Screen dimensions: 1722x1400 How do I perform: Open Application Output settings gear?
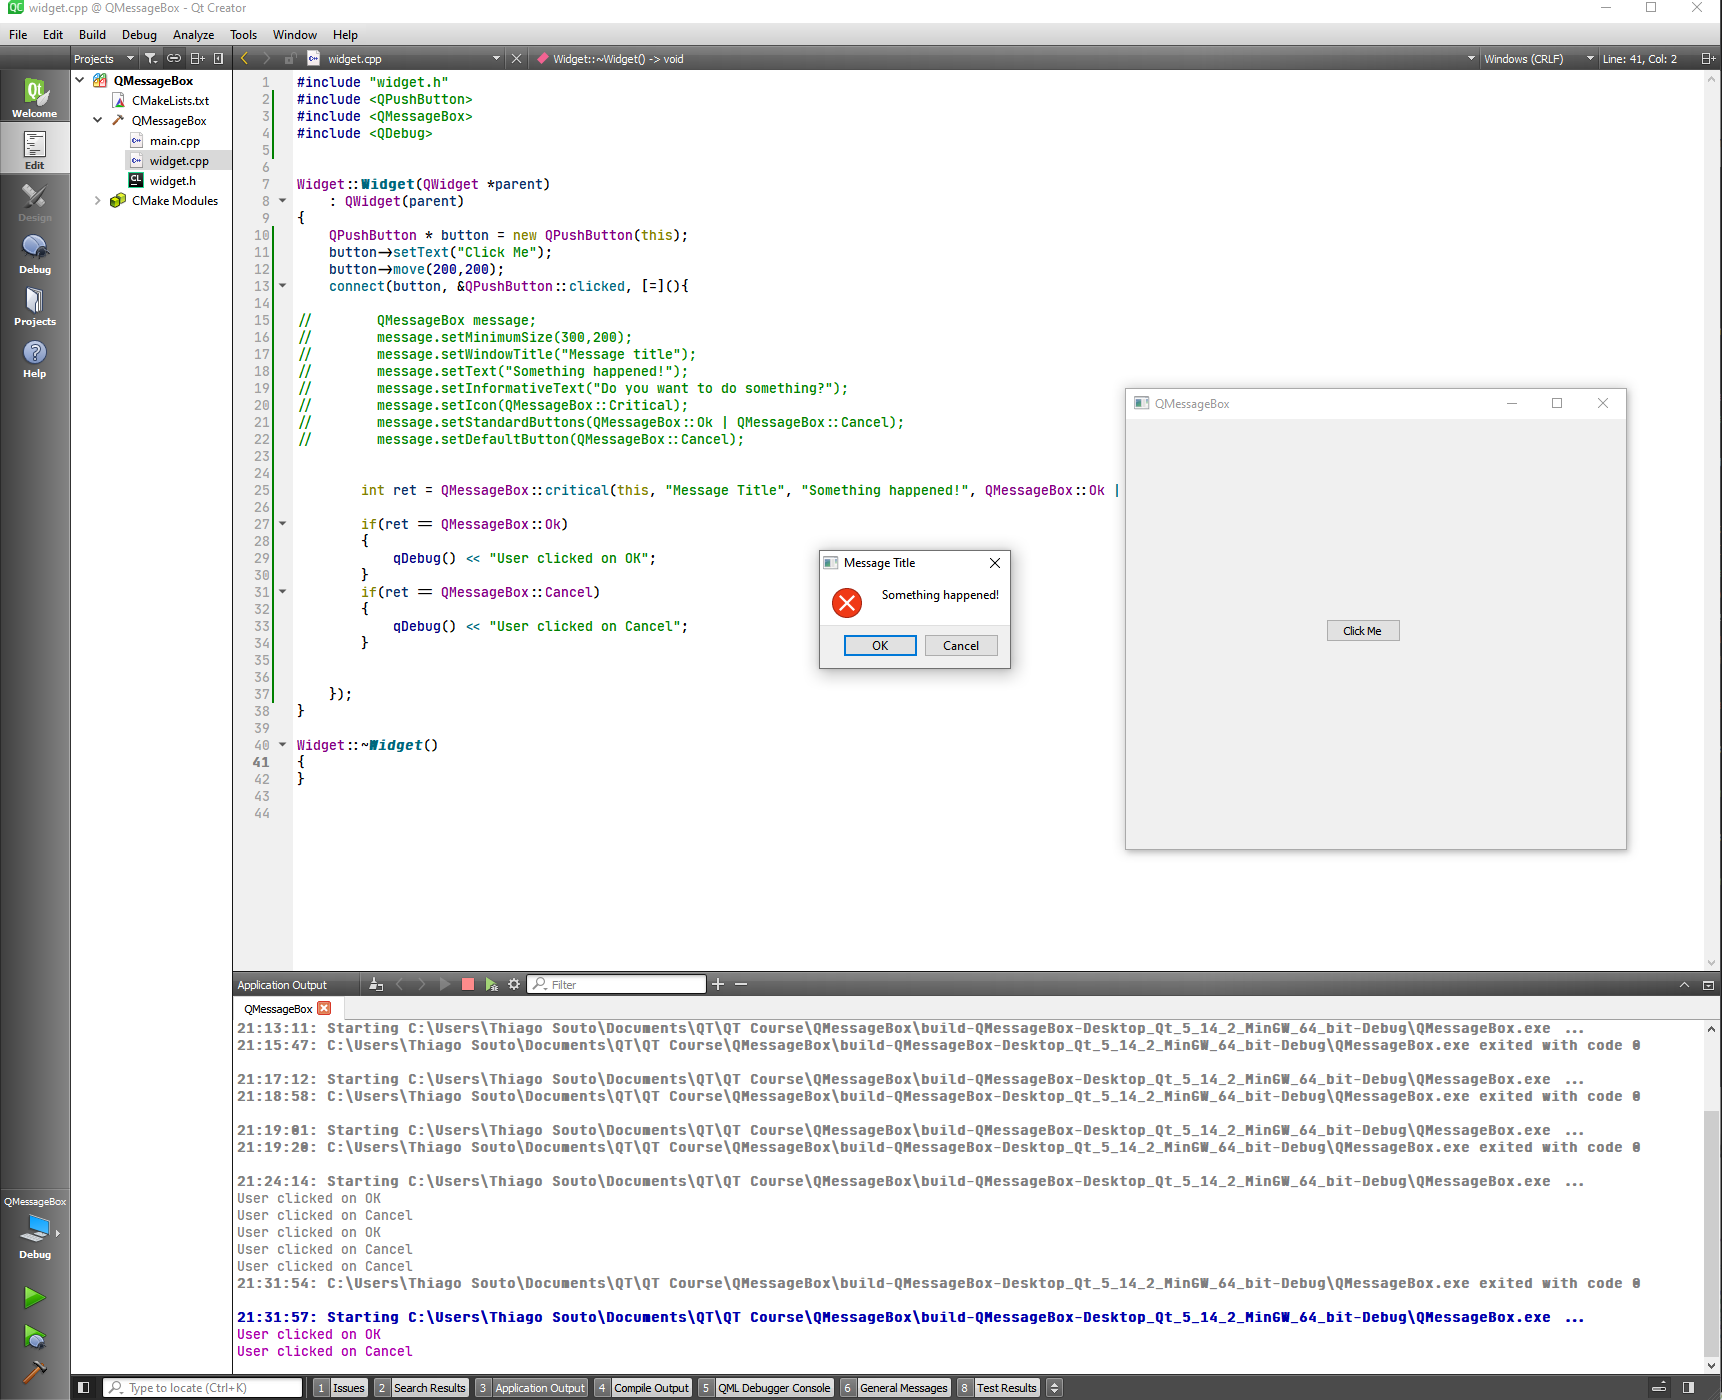(x=514, y=985)
